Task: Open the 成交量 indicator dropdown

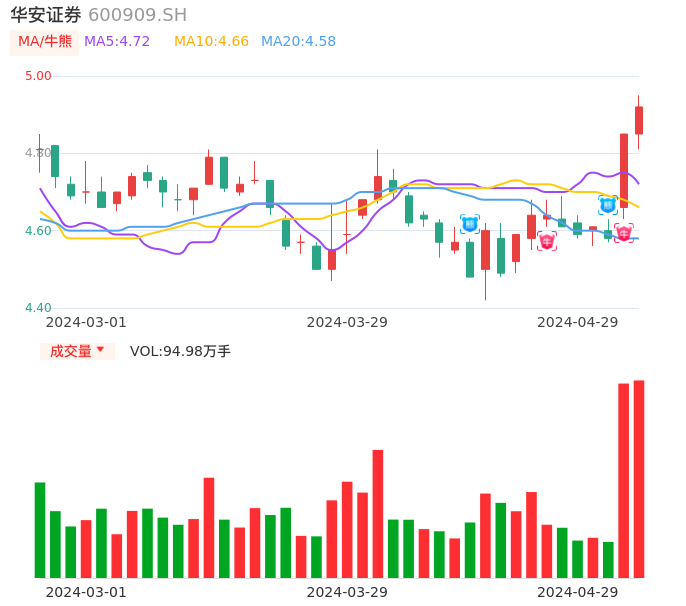Action: tap(77, 351)
